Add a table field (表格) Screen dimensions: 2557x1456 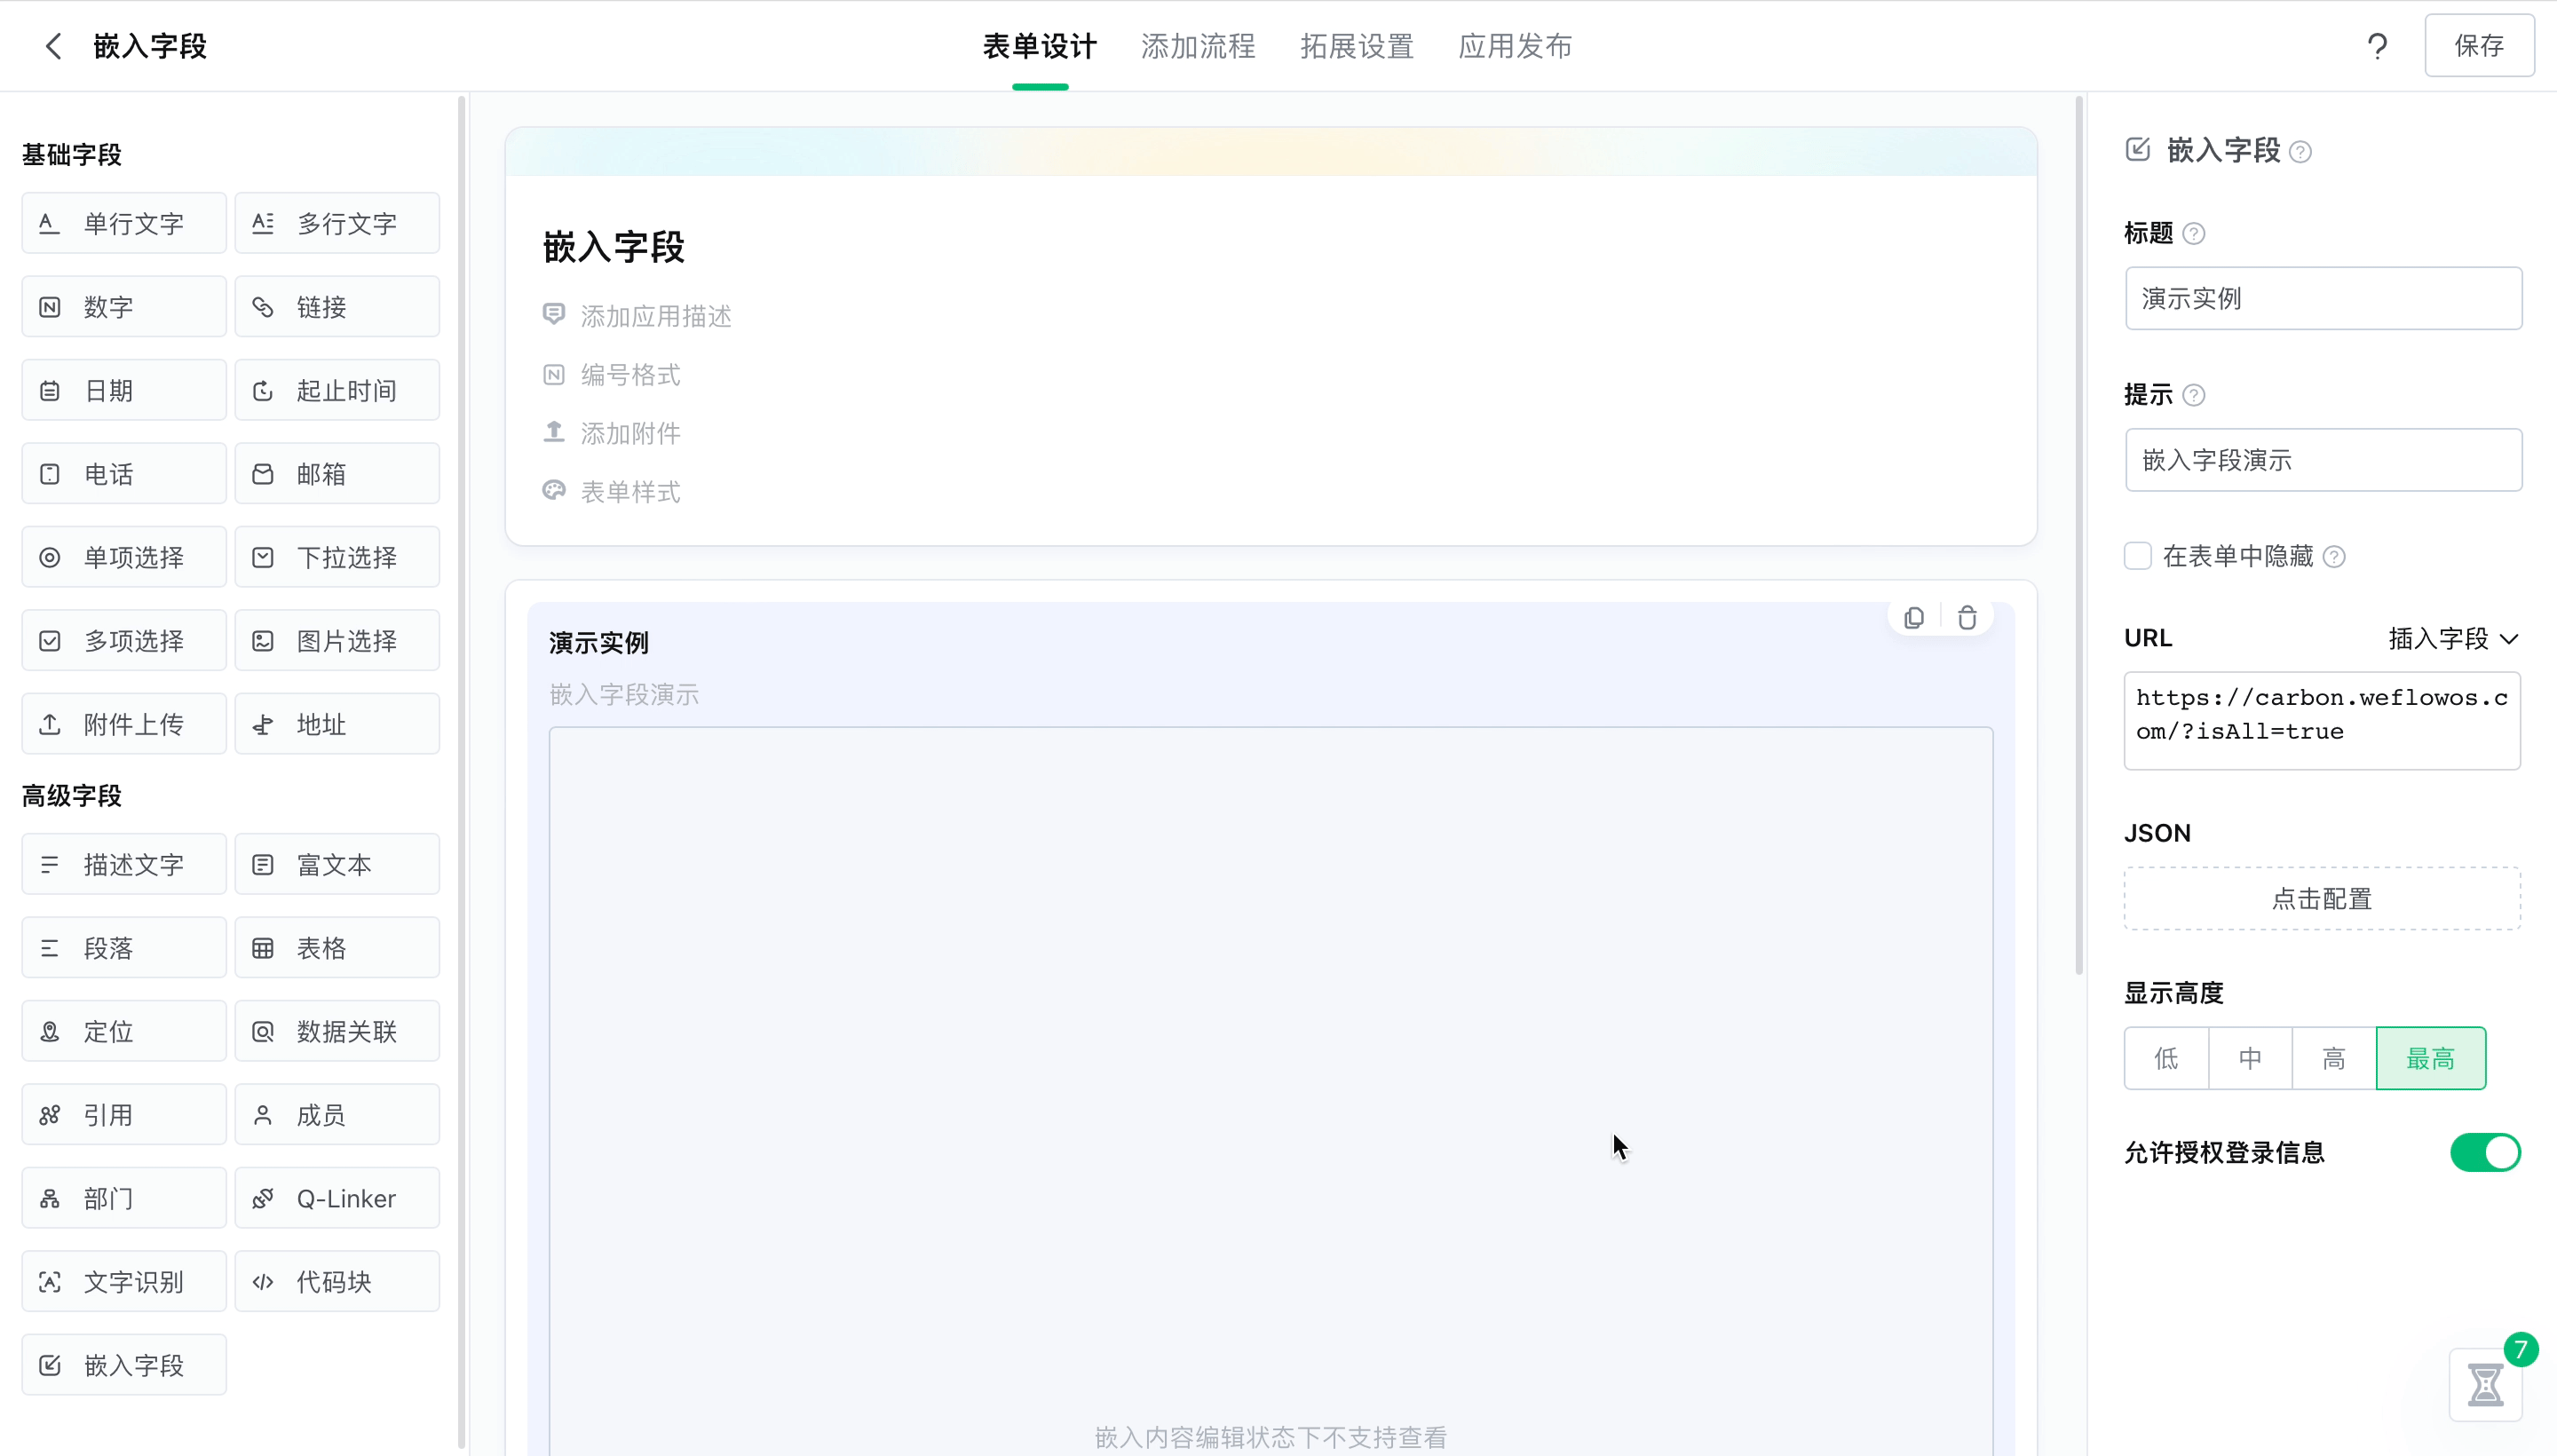(337, 948)
